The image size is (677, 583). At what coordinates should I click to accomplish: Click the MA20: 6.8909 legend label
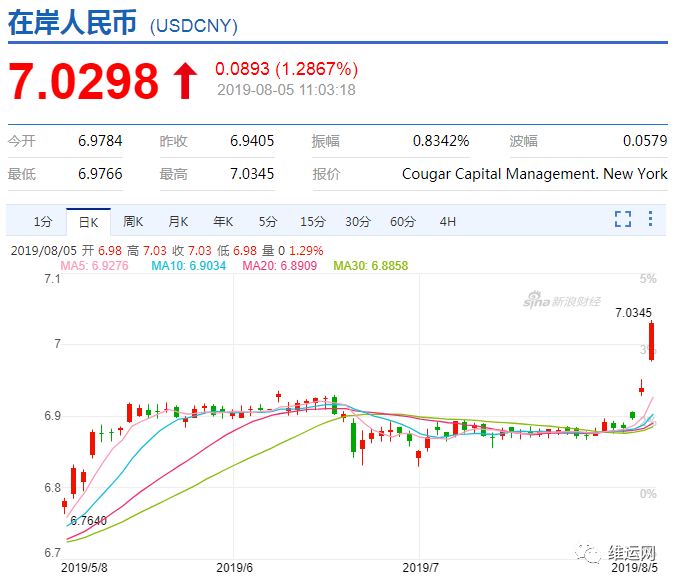[280, 266]
